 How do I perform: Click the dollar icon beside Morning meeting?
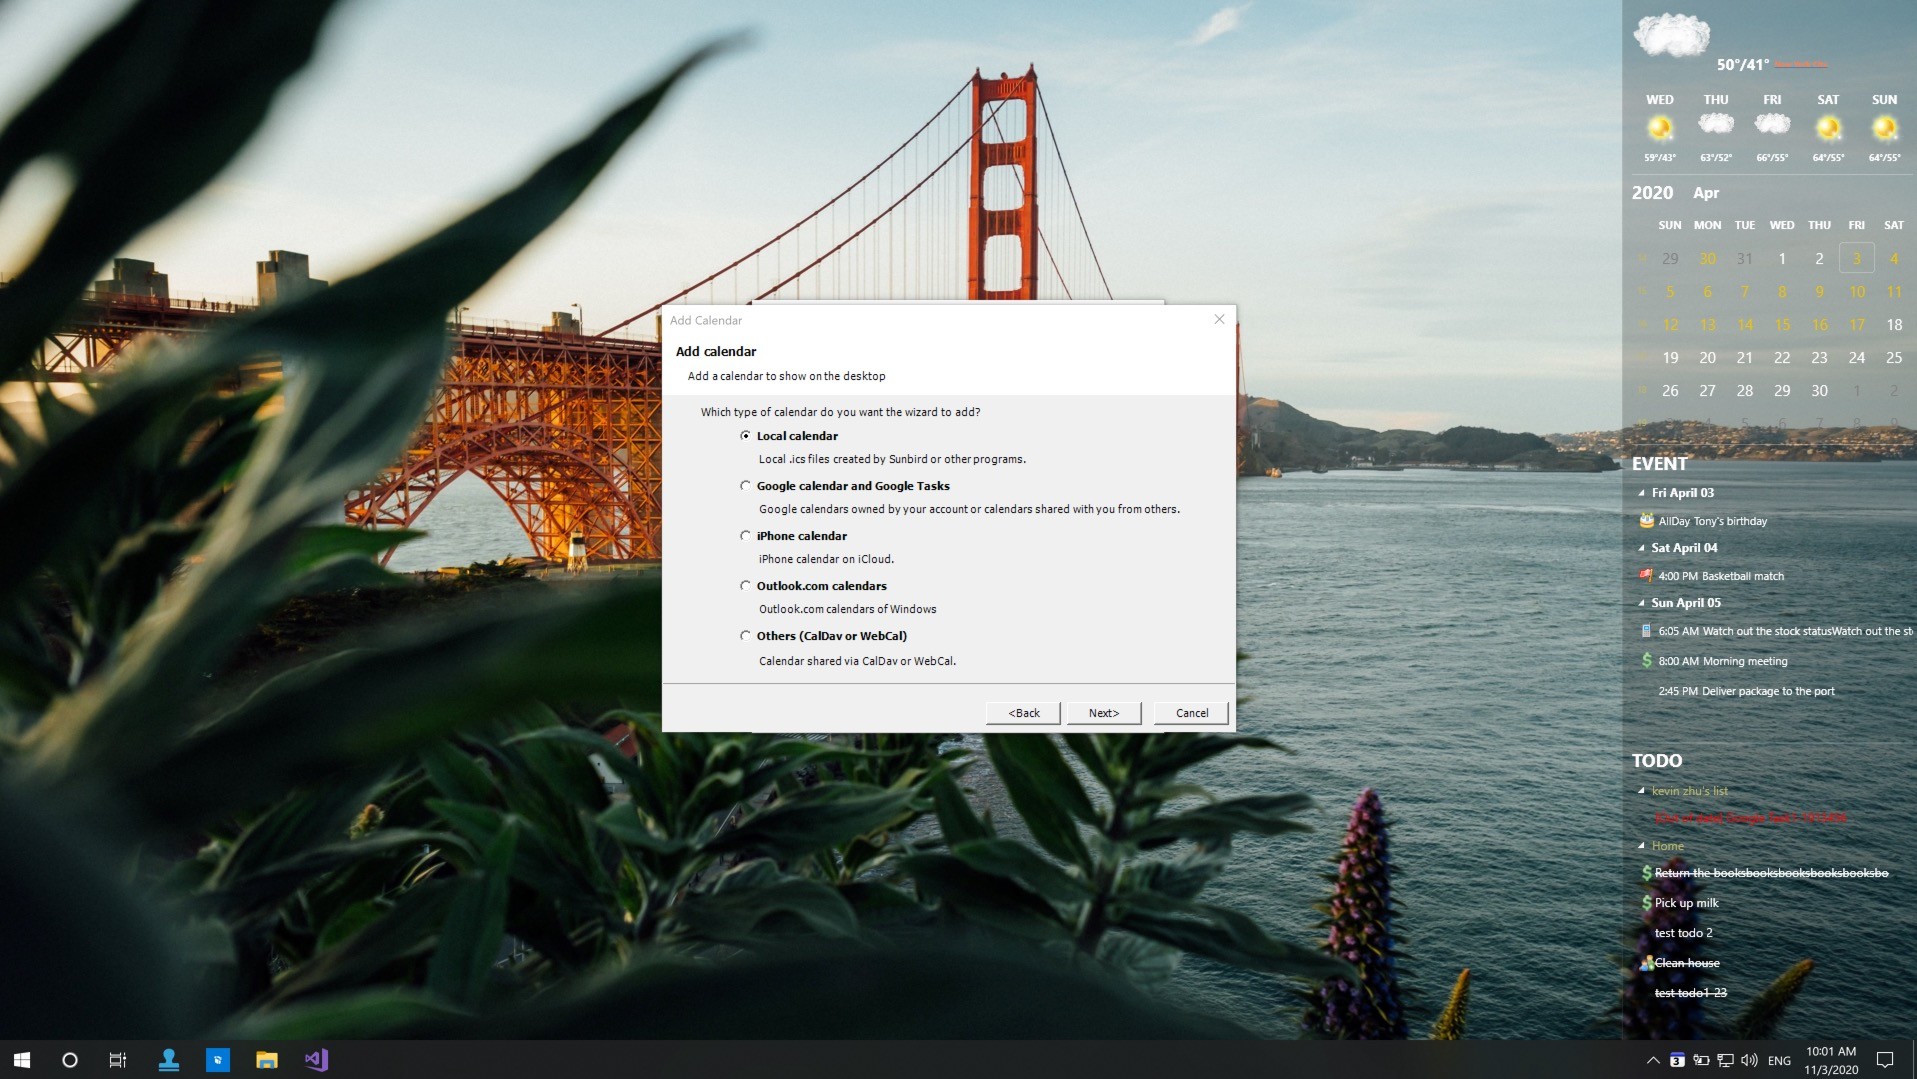coord(1646,660)
